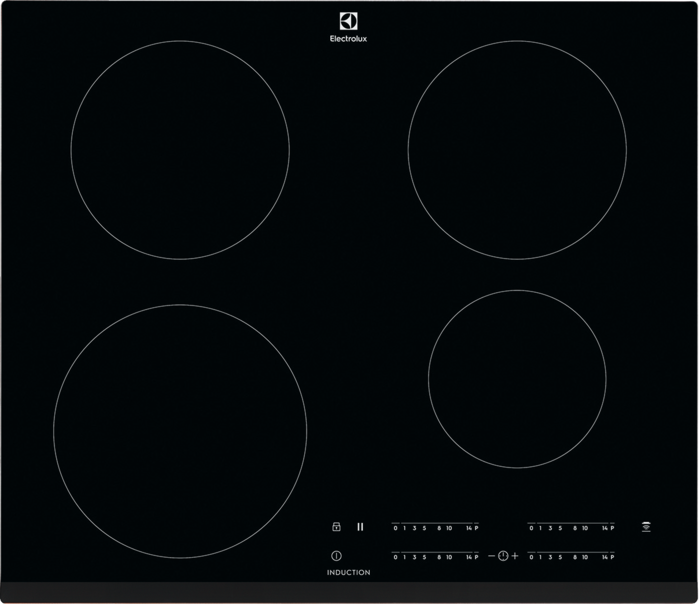Tap the hob-to-hood wireless icon
The width and height of the screenshot is (700, 604).
(647, 526)
